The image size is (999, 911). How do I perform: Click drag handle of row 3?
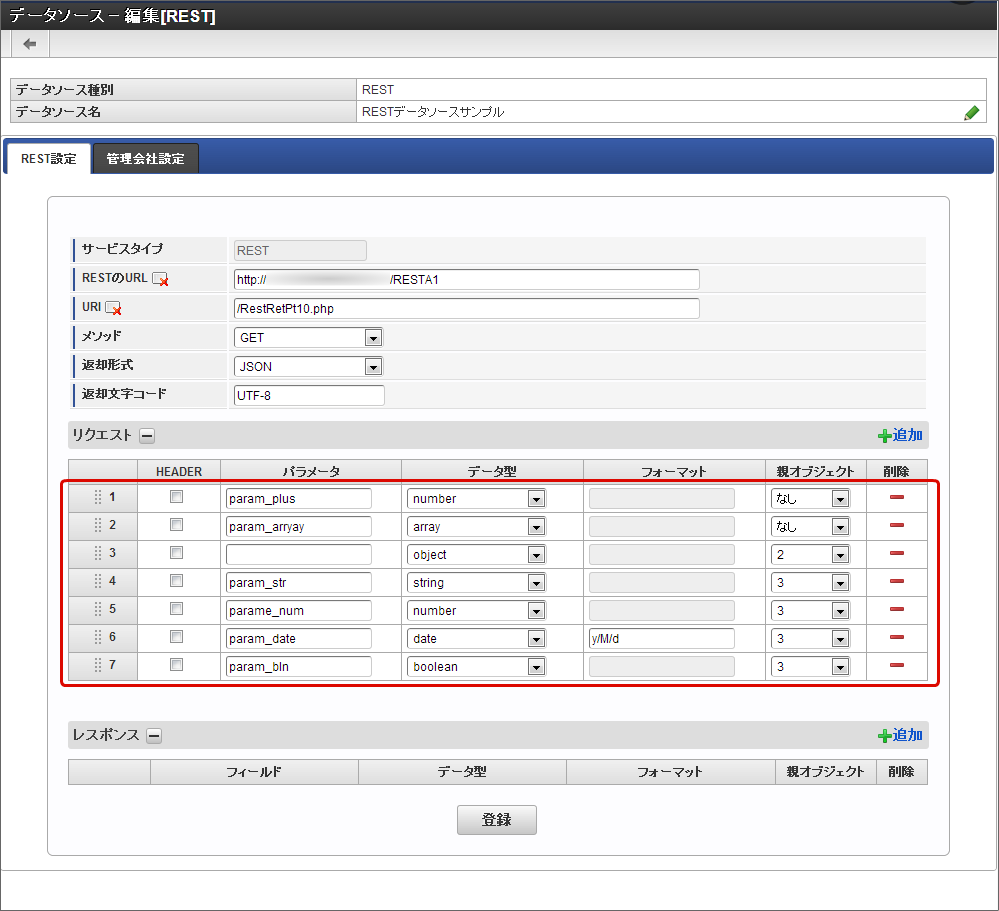click(98, 553)
